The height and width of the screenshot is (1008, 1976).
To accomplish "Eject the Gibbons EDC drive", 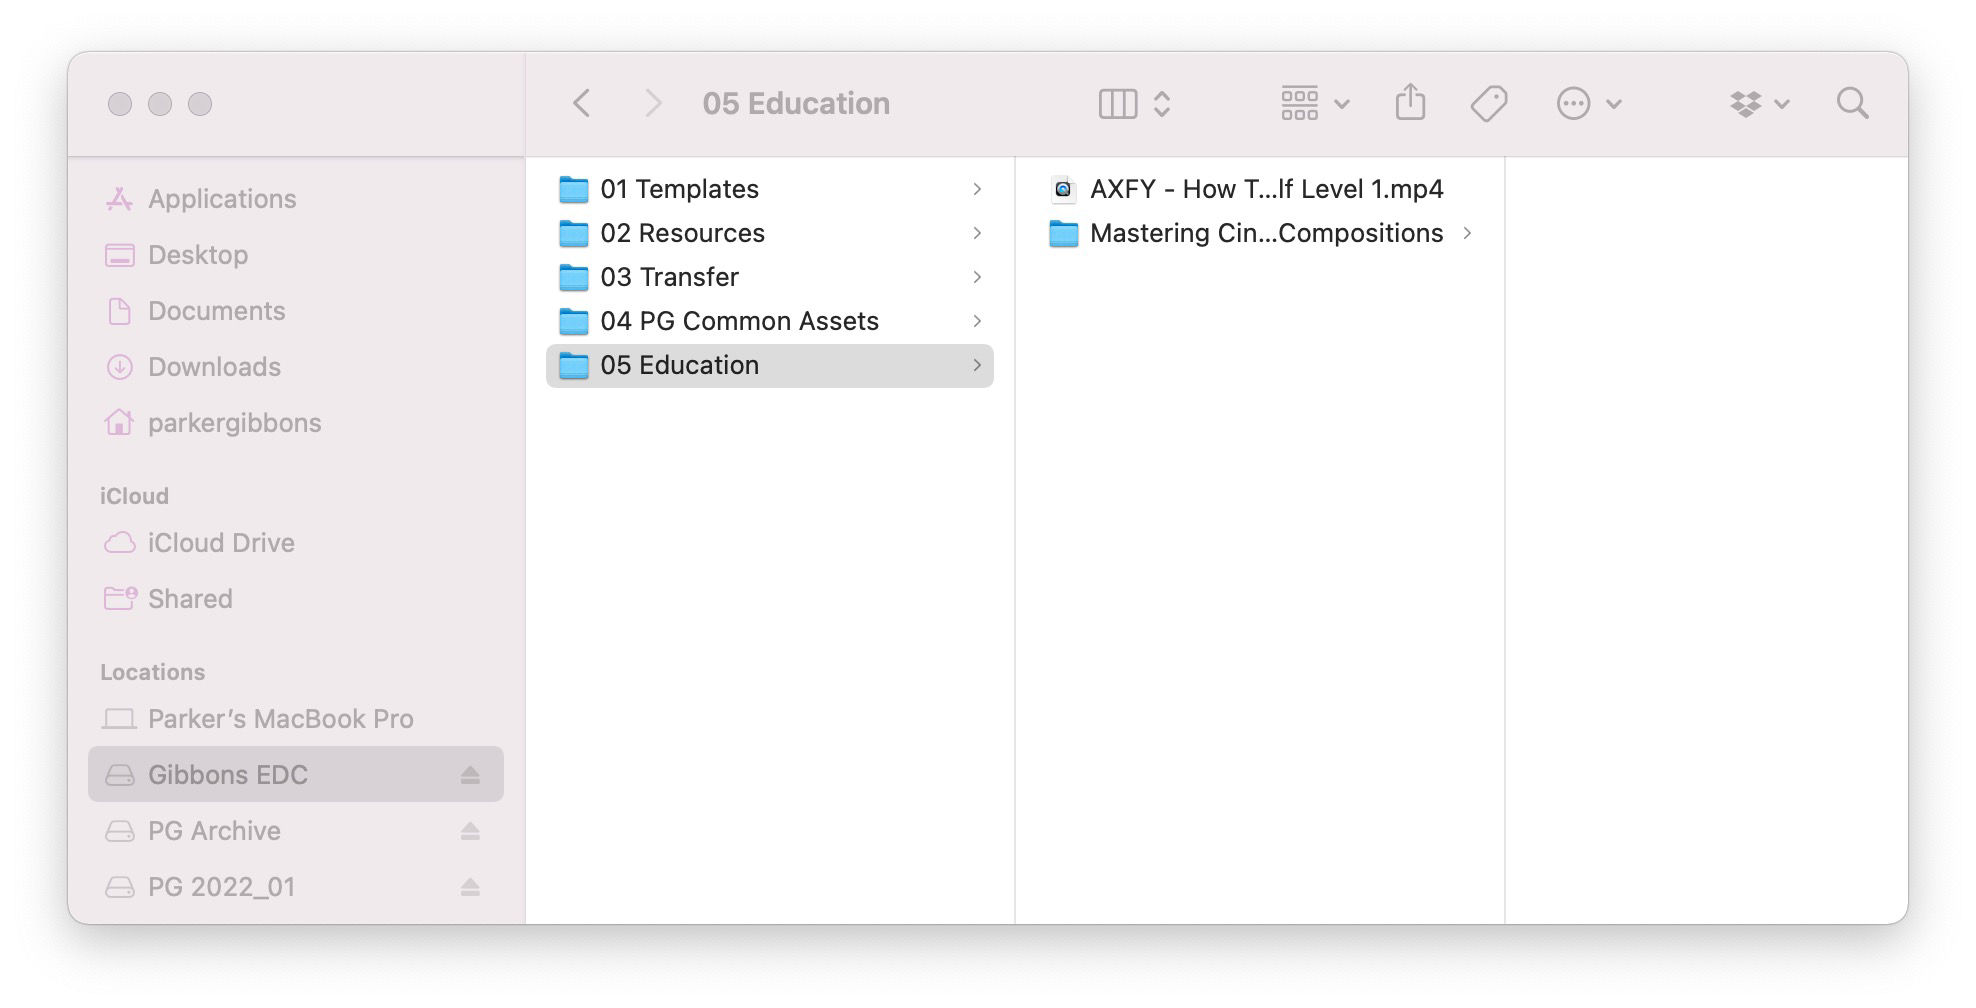I will 470,775.
